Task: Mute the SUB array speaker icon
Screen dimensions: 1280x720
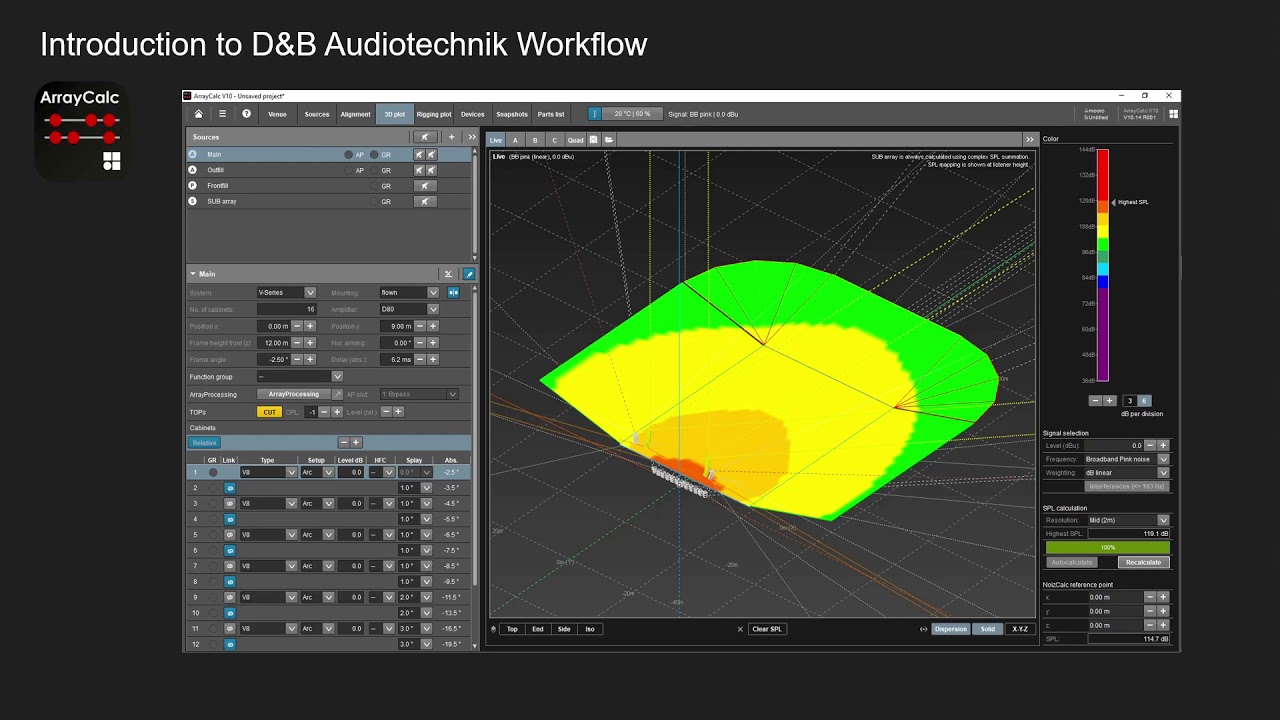Action: coord(425,201)
